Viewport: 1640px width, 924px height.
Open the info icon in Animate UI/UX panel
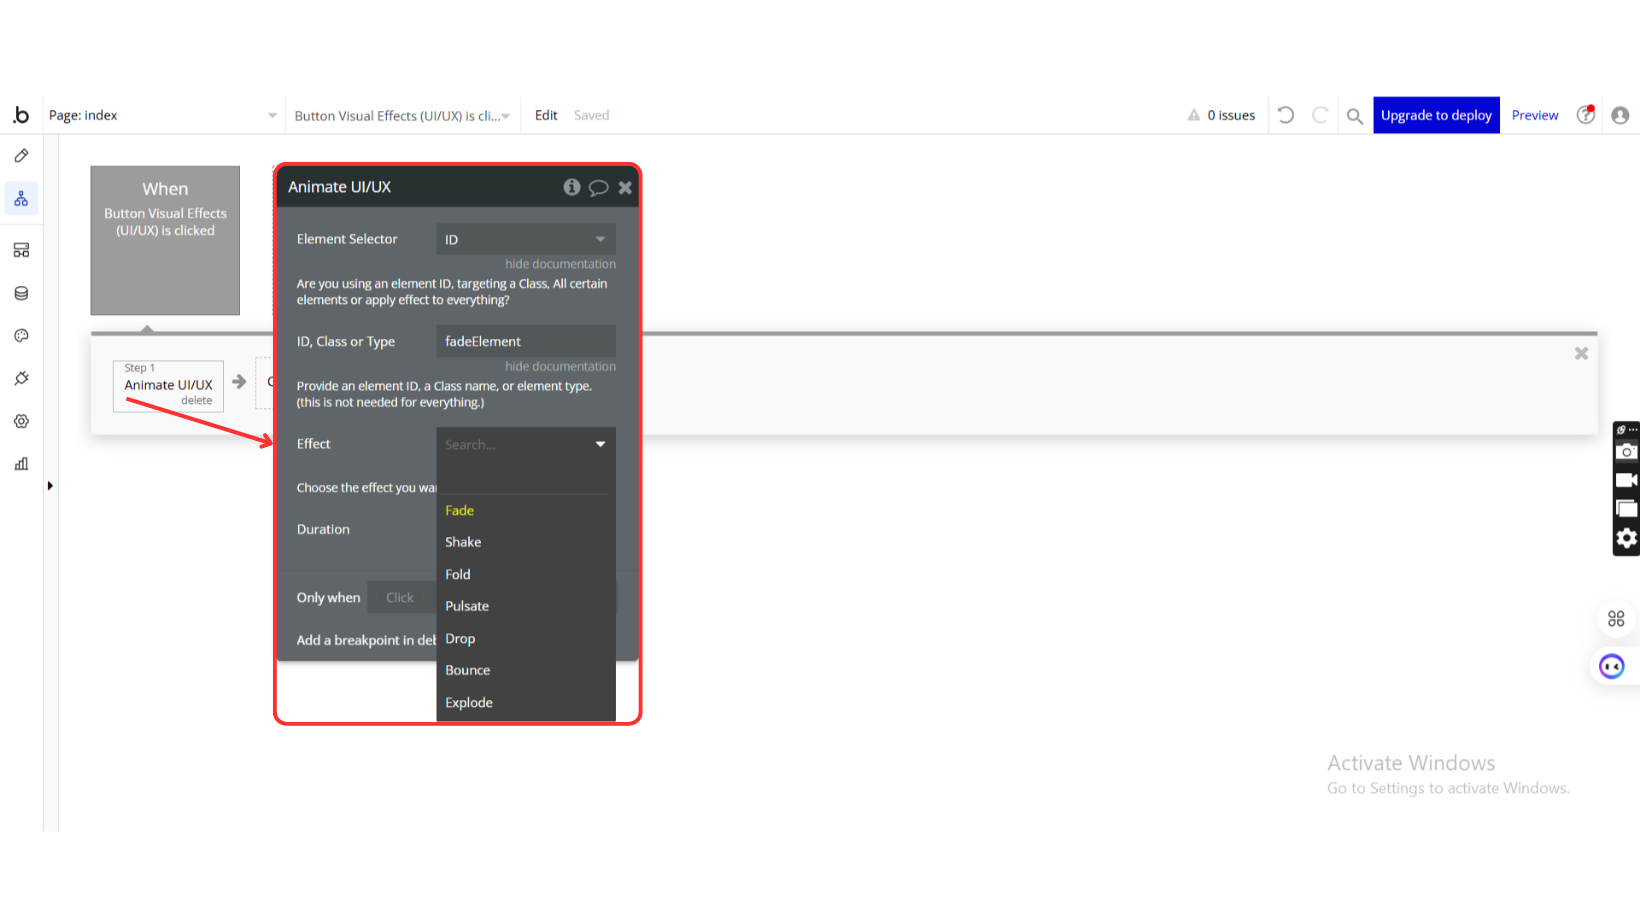click(x=571, y=187)
